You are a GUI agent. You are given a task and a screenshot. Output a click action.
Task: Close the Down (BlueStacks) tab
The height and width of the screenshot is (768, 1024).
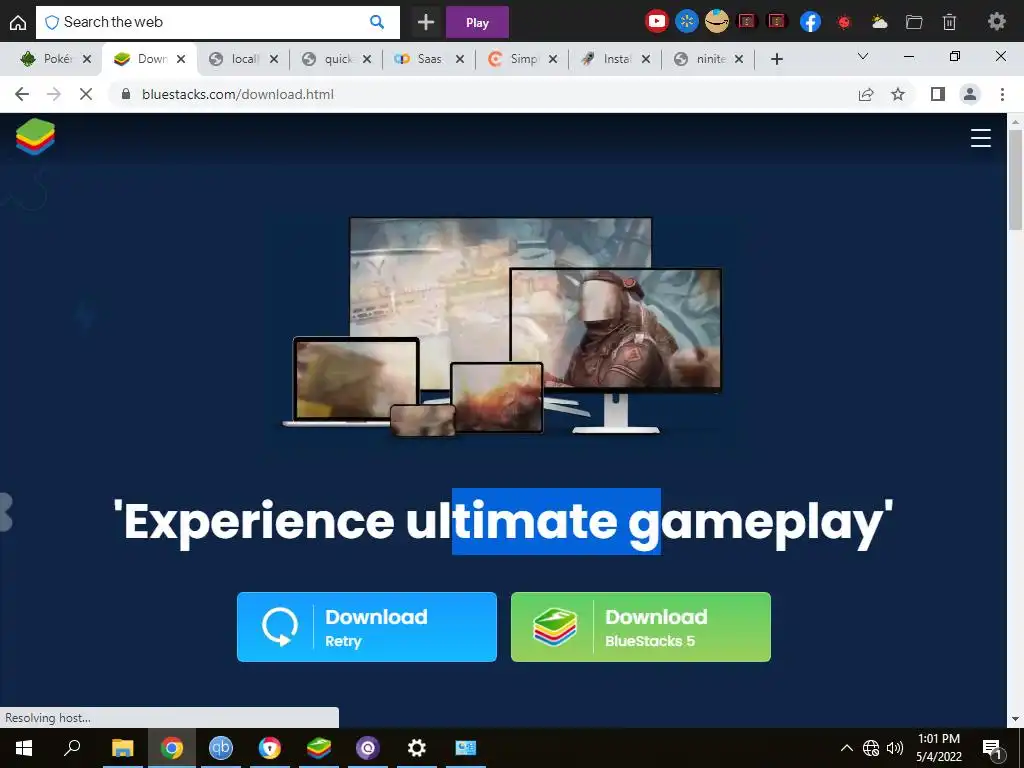tap(181, 59)
